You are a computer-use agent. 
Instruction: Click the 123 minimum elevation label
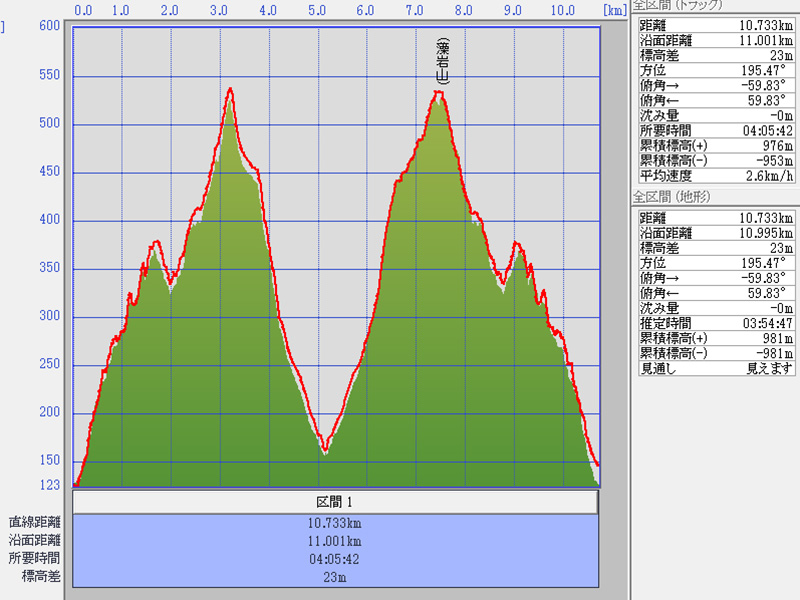pos(49,484)
